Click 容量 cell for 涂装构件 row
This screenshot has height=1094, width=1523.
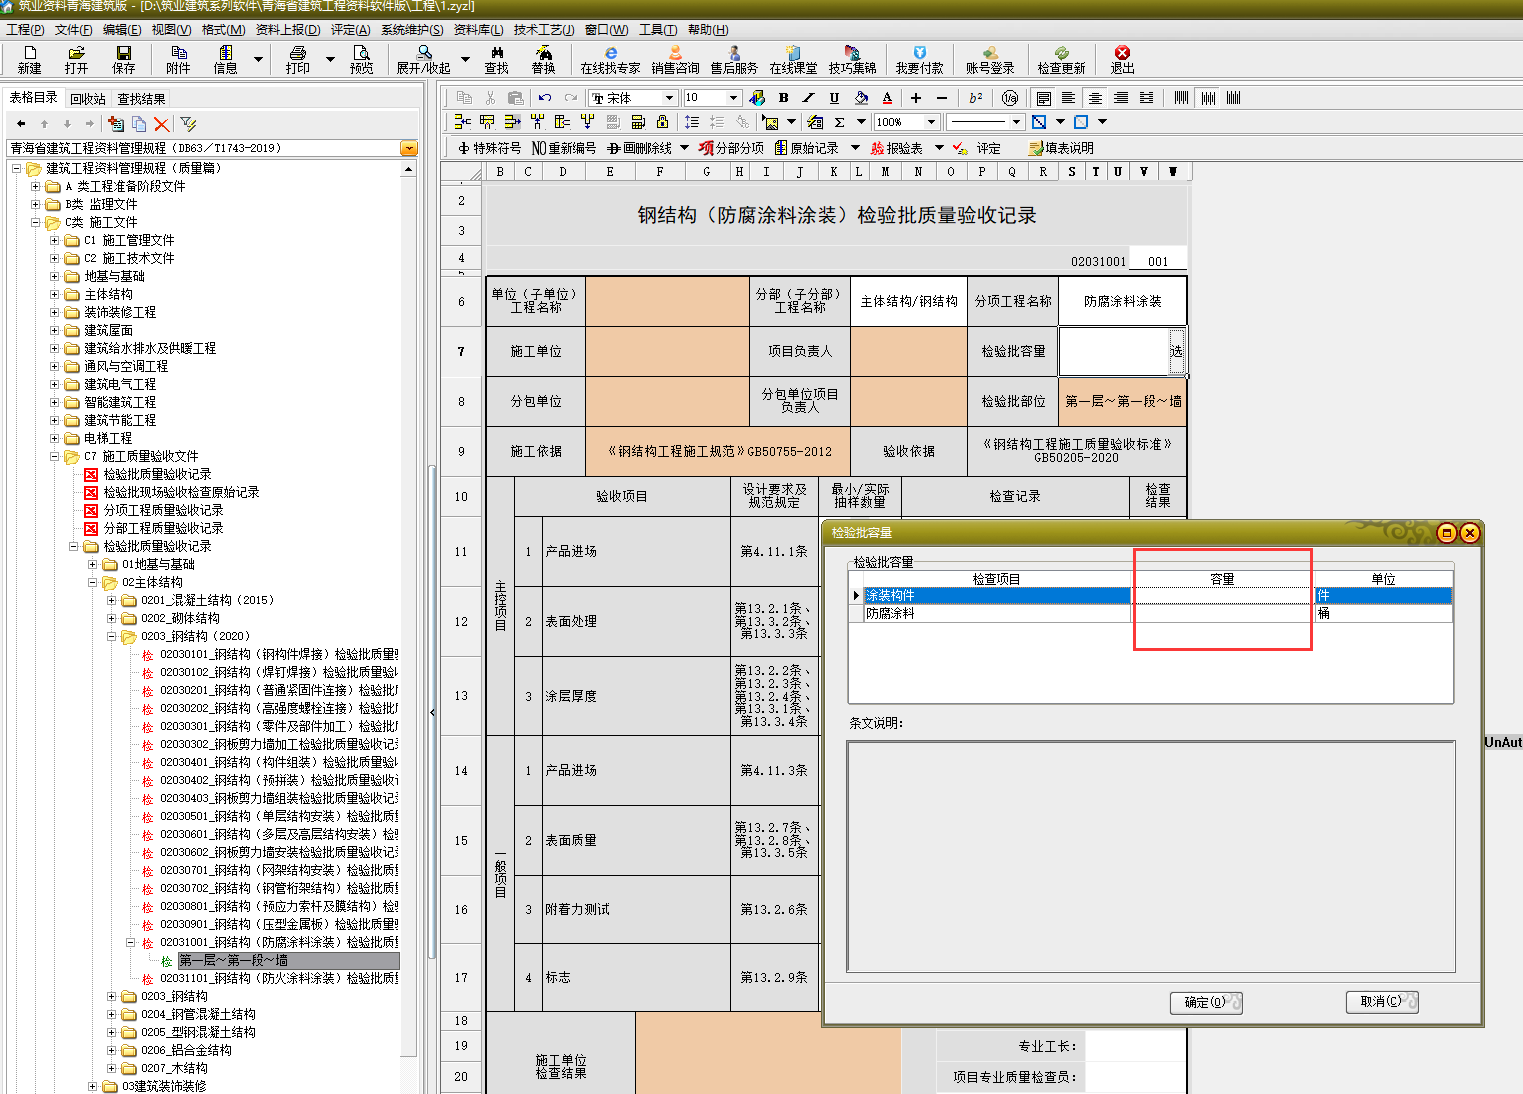click(1222, 595)
